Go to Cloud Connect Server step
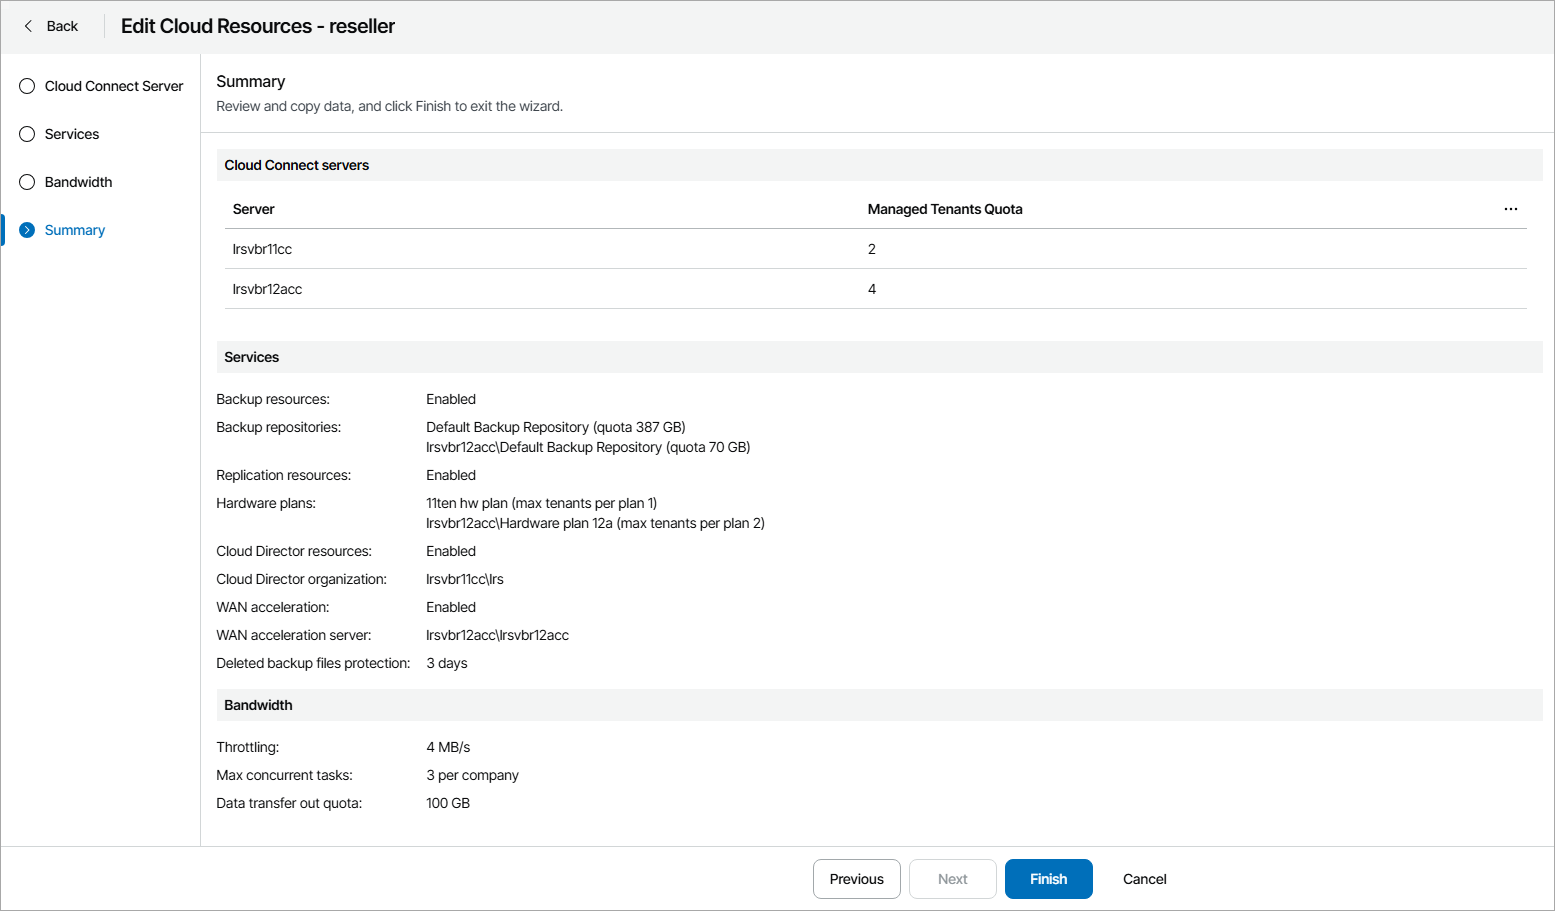The image size is (1555, 911). pyautogui.click(x=114, y=86)
